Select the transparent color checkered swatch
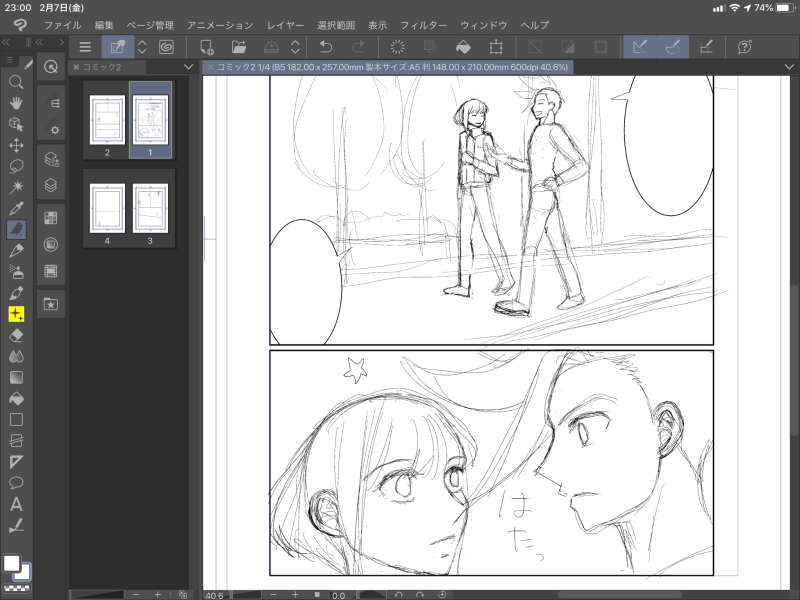 point(17,588)
